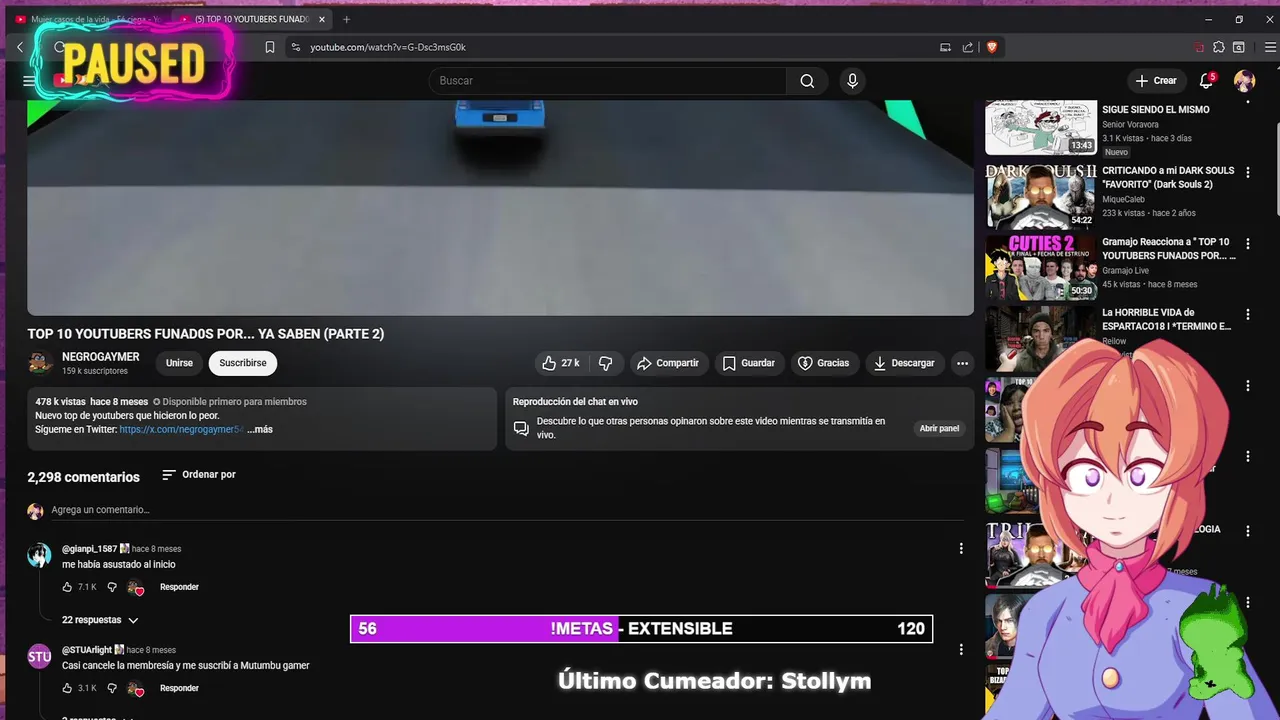Subscribe with the Suscribirse button
1280x720 pixels.
coord(243,363)
